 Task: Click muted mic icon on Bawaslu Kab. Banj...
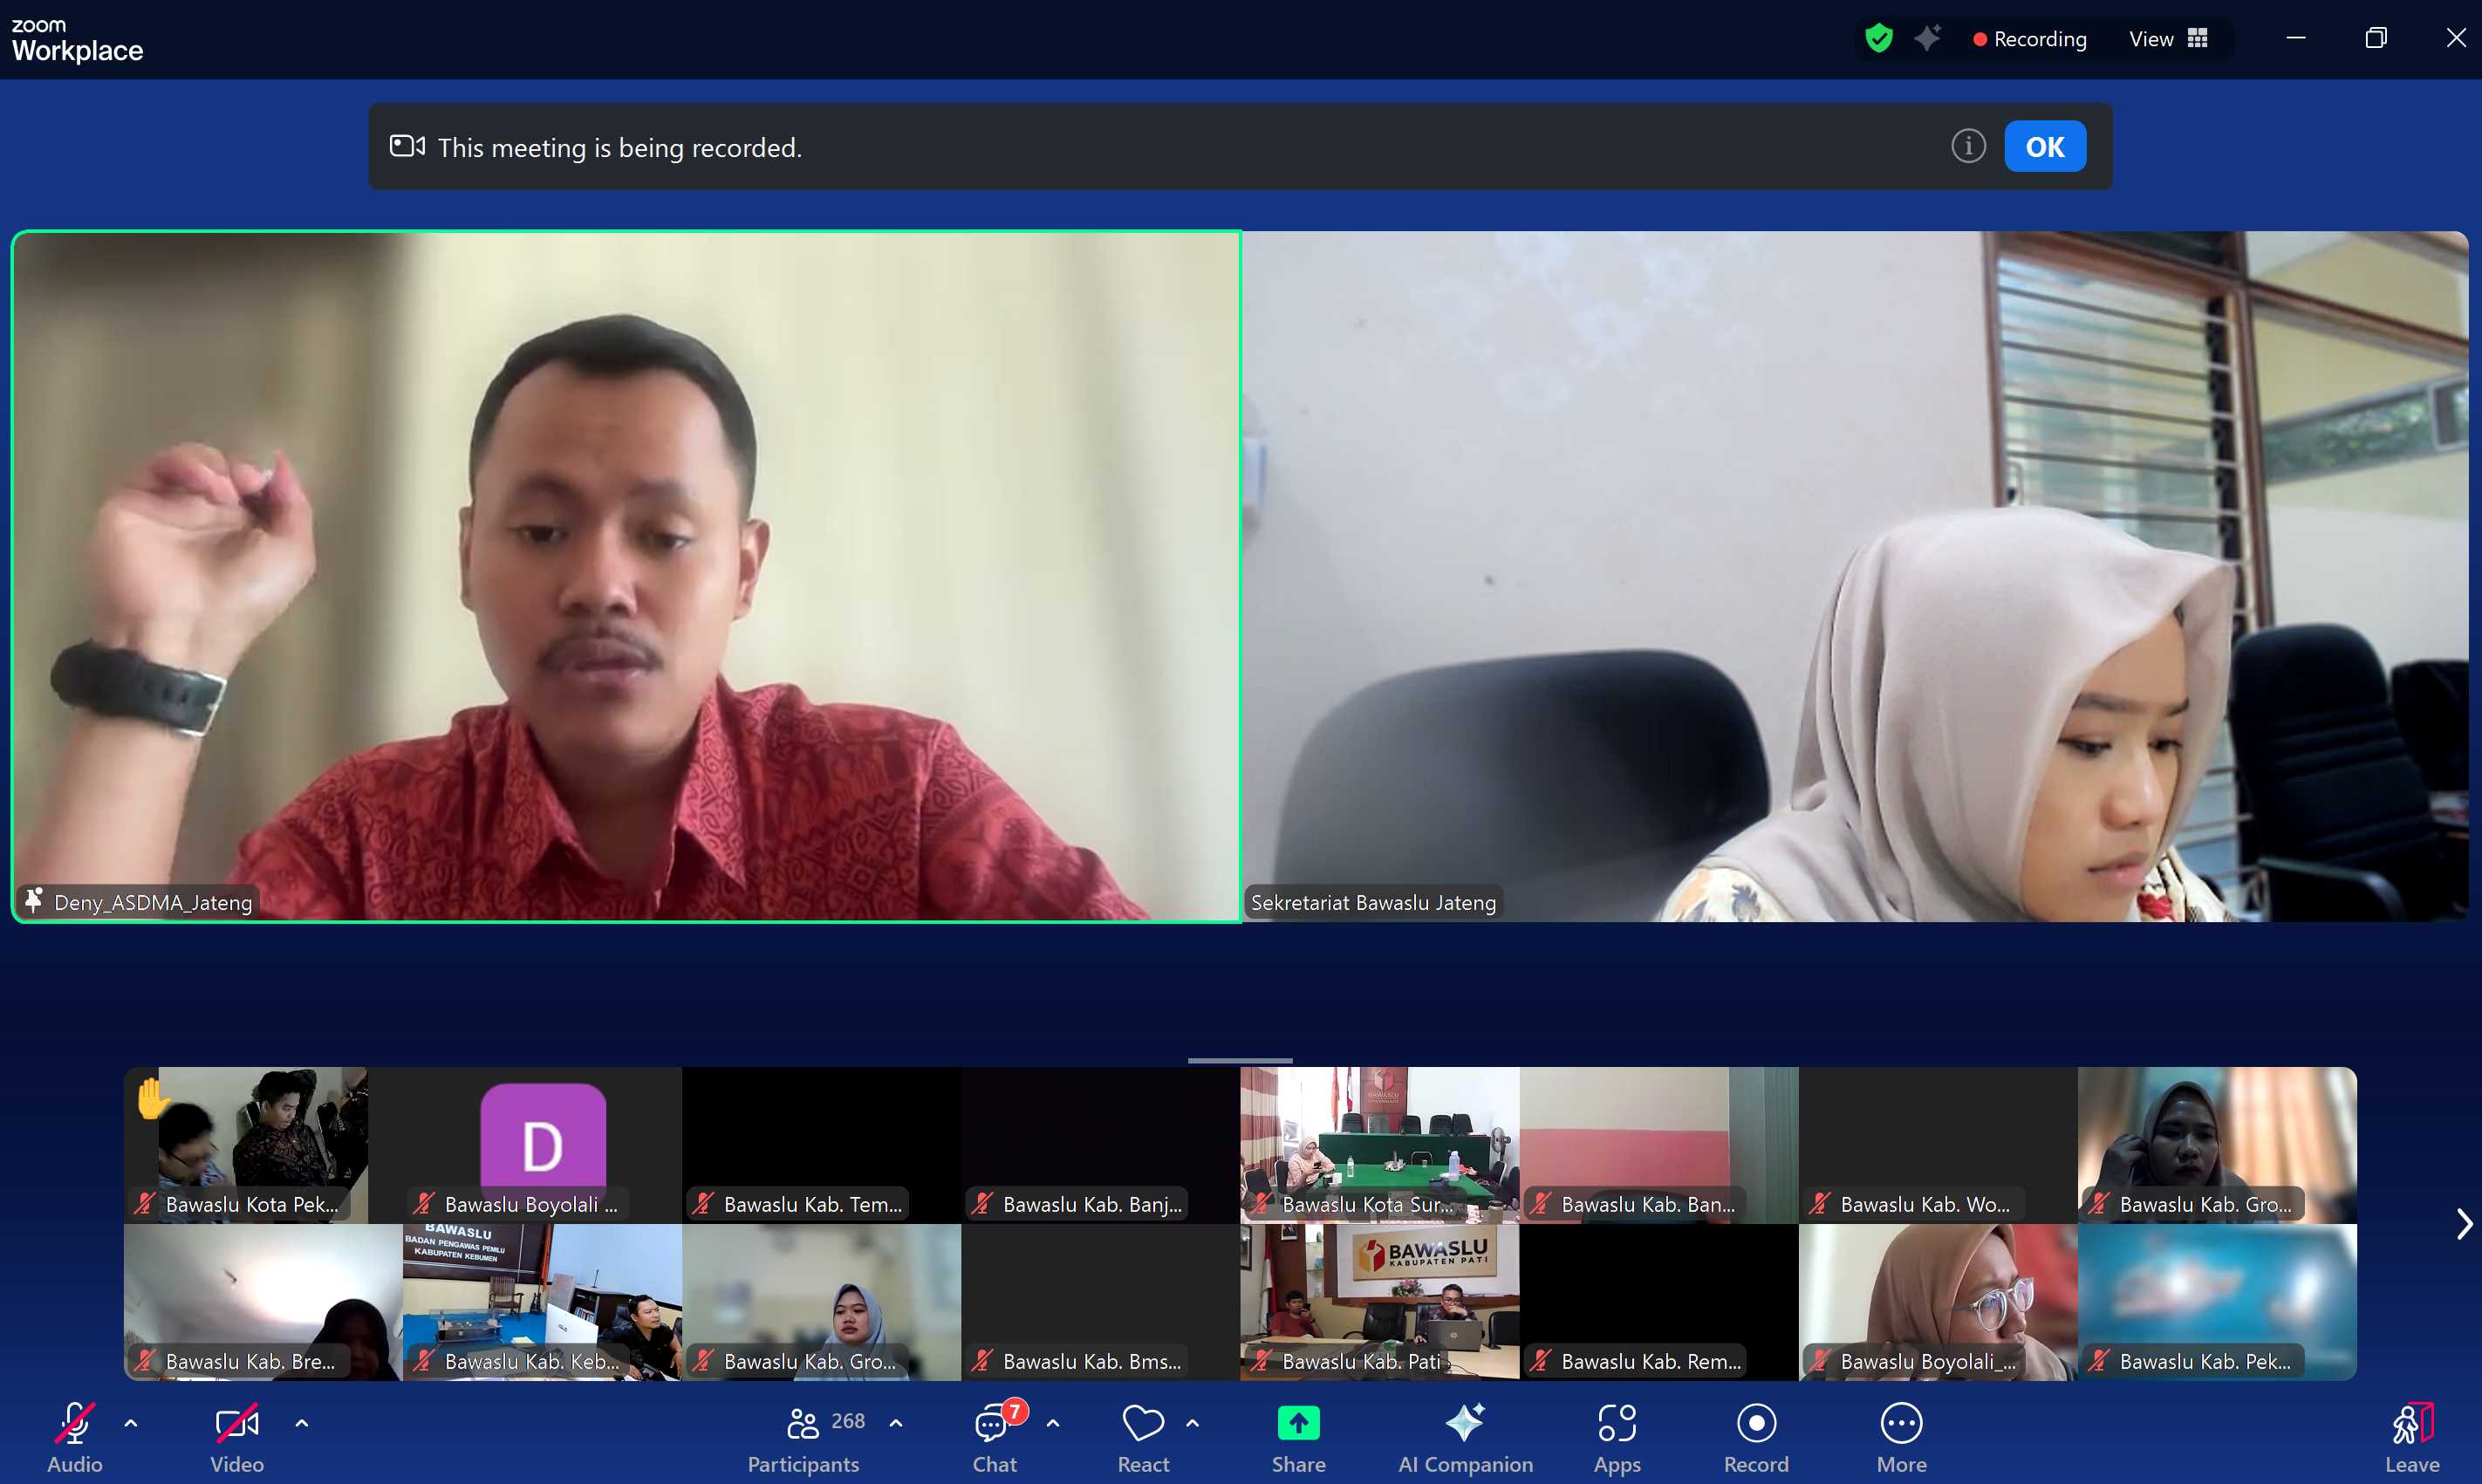(x=982, y=1203)
